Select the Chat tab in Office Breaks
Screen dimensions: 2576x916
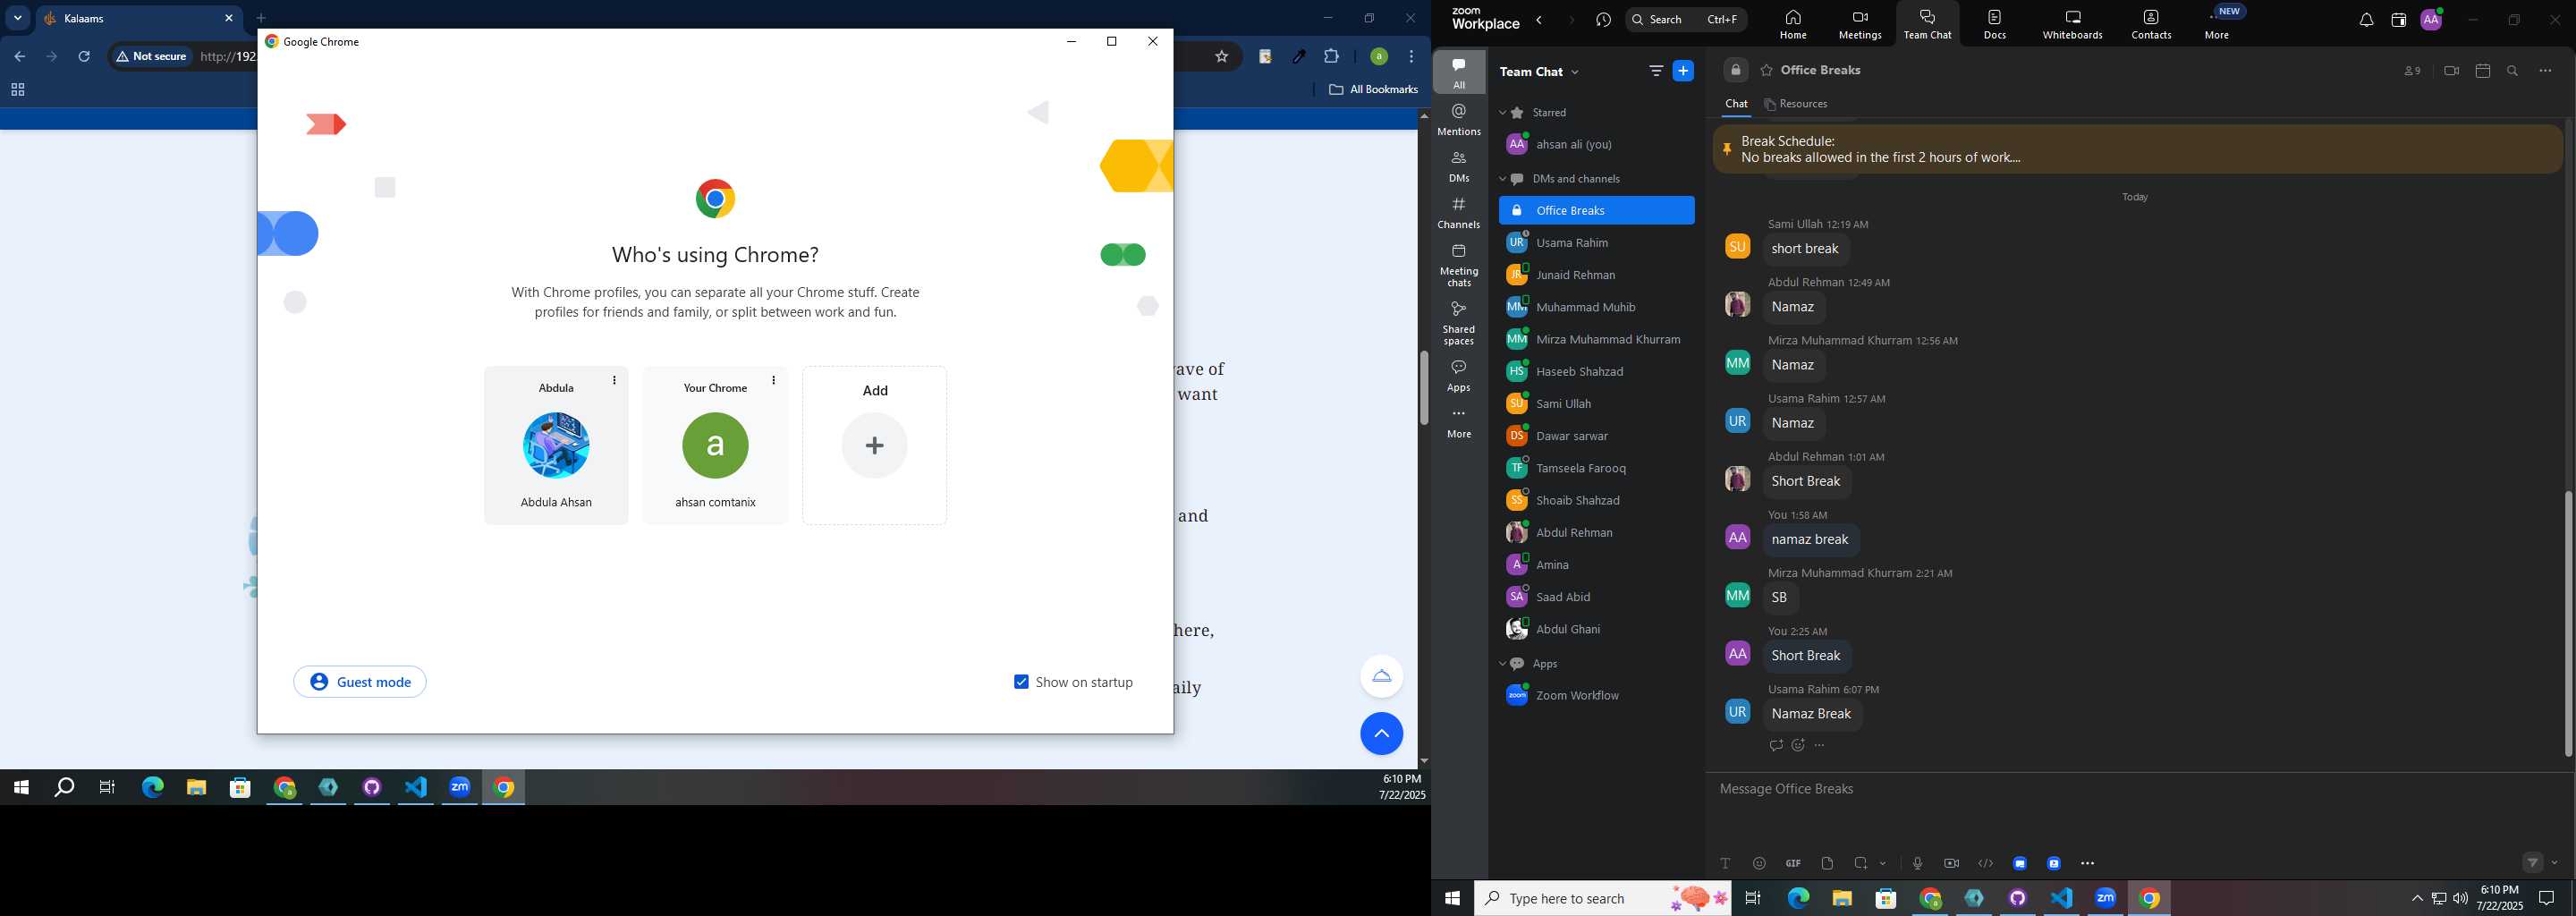click(1736, 104)
